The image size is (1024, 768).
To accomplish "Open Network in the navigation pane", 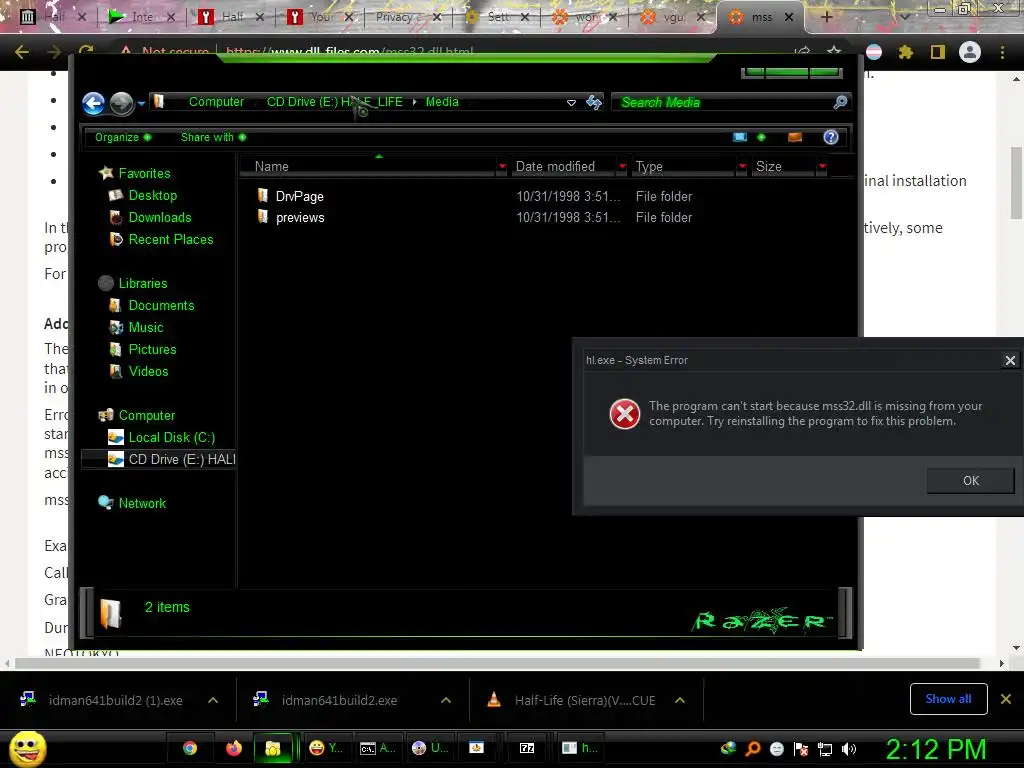I will point(142,504).
